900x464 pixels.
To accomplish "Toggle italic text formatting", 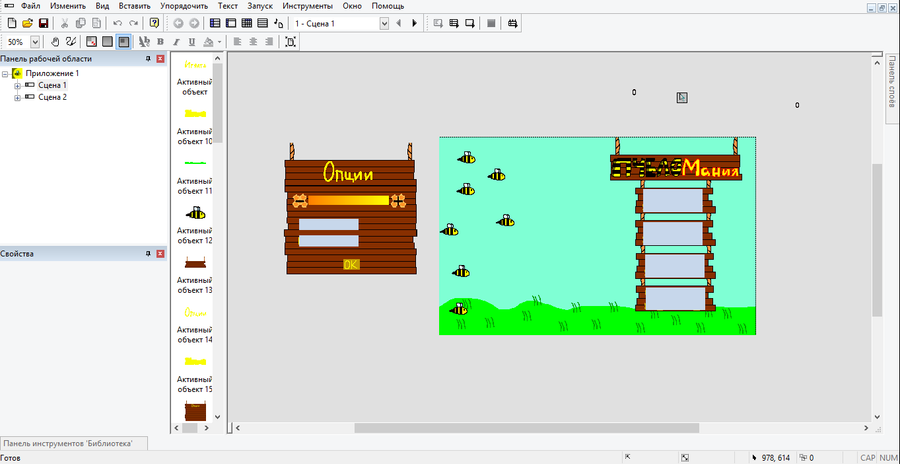I will 176,41.
